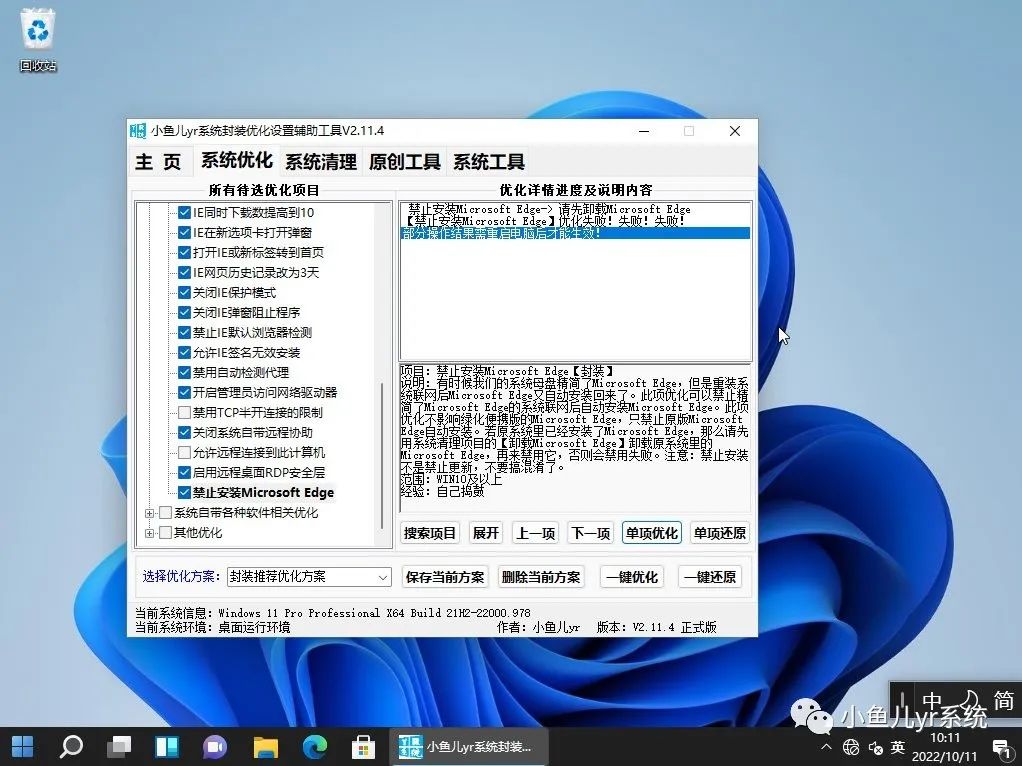Launch the Chat (Teams) taskbar icon

(216, 746)
